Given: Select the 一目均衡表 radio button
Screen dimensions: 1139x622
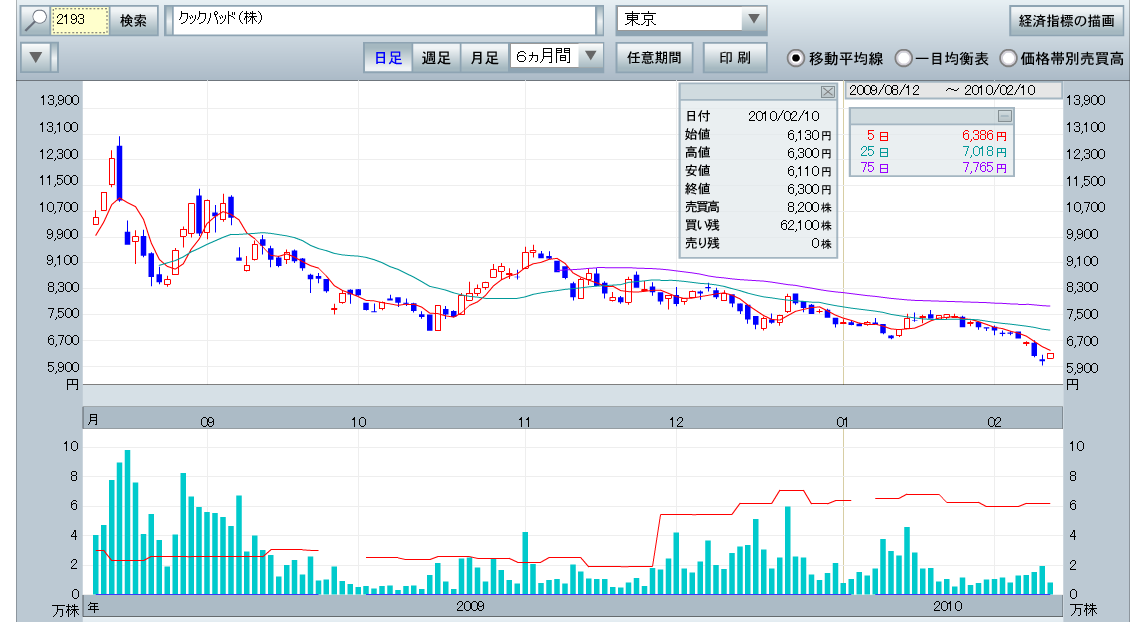Looking at the screenshot, I should [x=903, y=58].
